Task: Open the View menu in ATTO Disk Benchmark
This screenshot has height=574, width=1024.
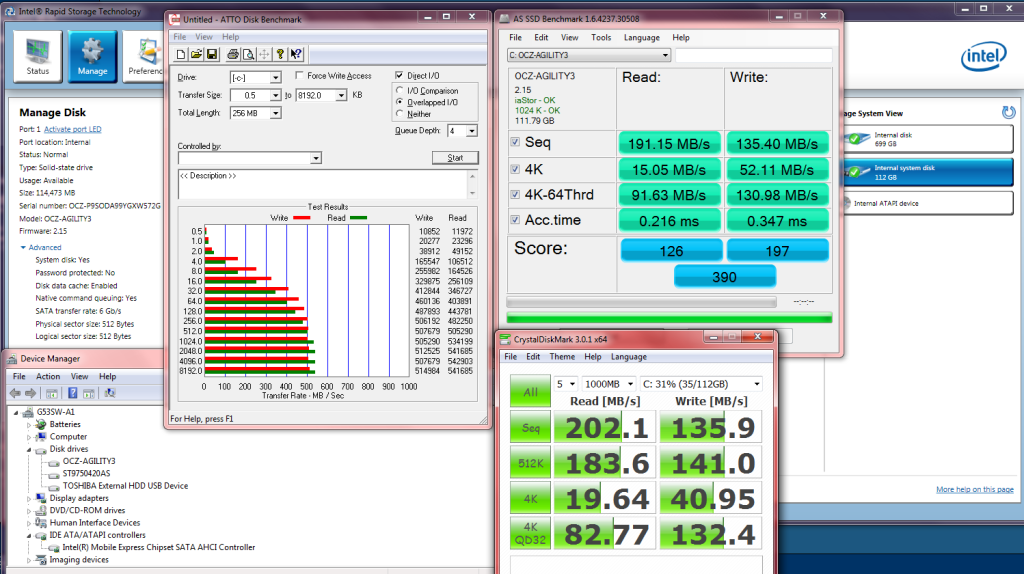Action: point(204,37)
